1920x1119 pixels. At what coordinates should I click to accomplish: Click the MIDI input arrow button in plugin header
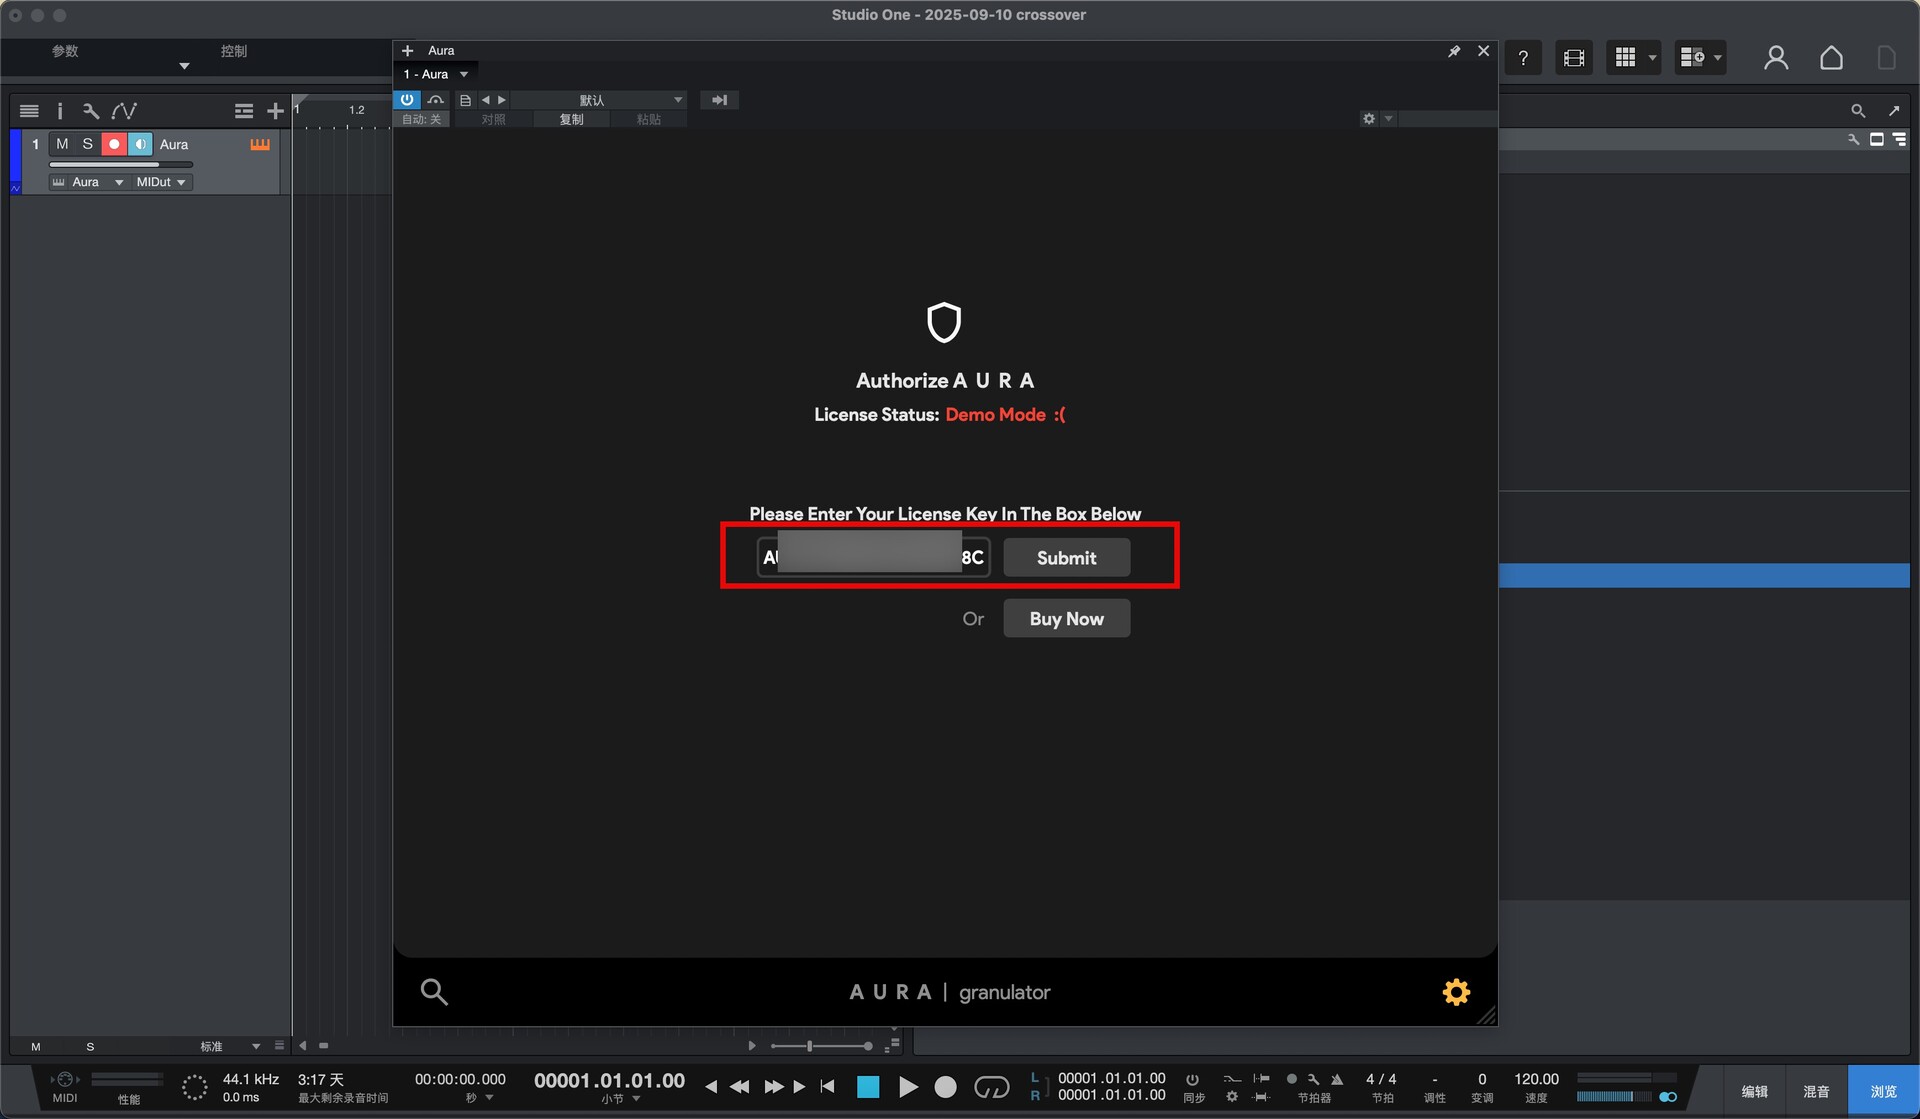coord(719,100)
